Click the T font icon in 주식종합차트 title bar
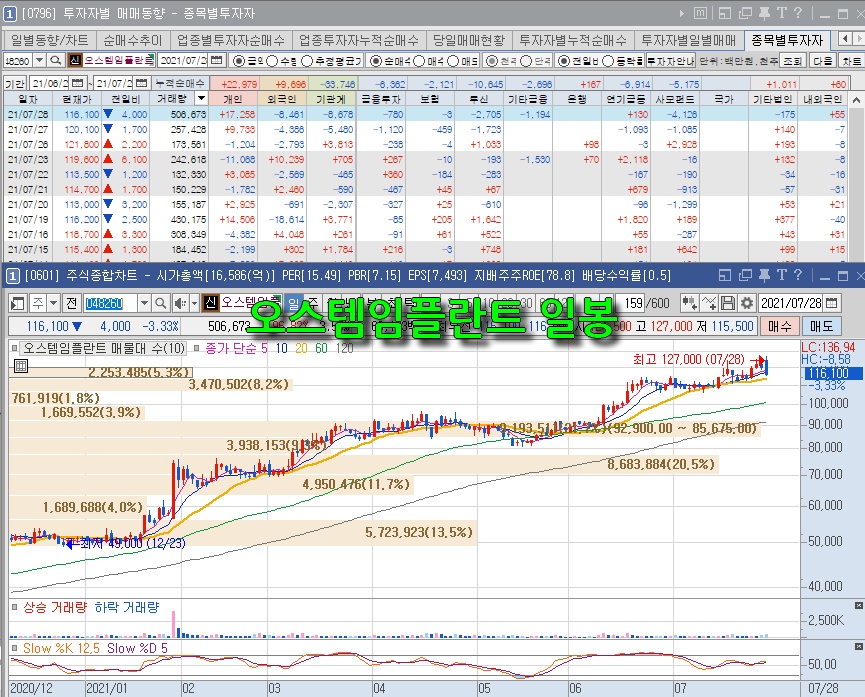Image resolution: width=865 pixels, height=697 pixels. 782,275
